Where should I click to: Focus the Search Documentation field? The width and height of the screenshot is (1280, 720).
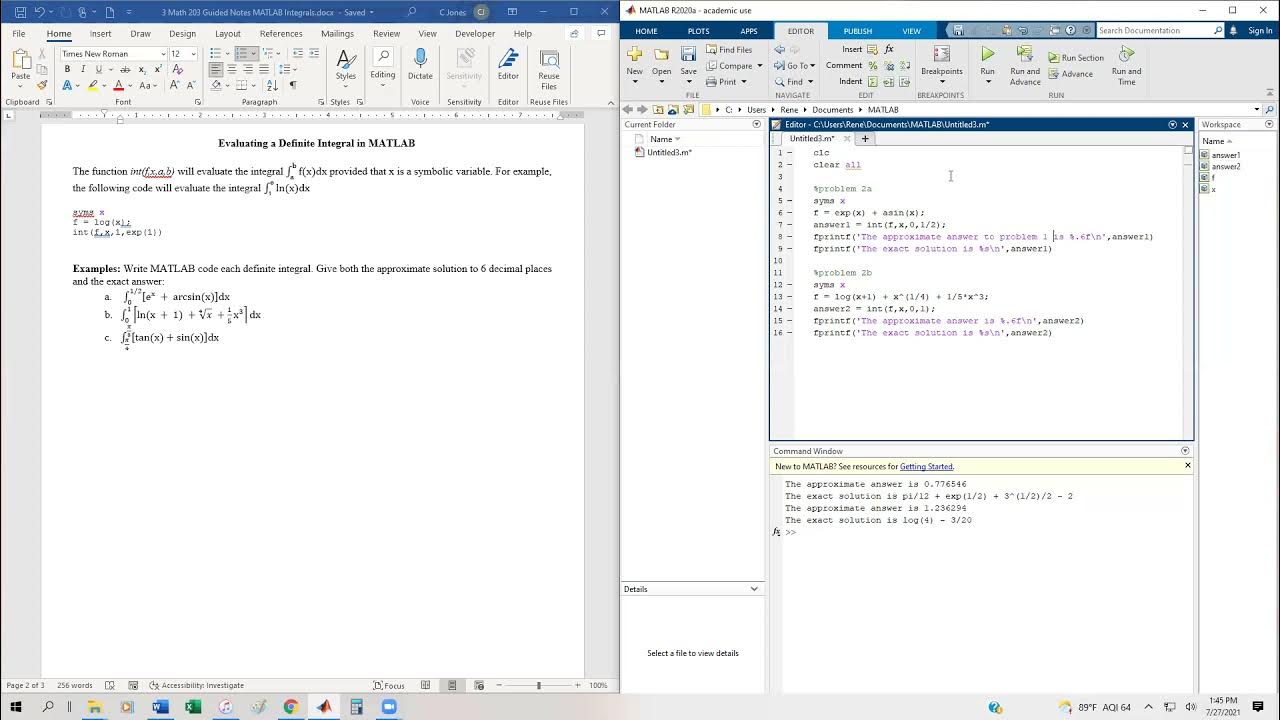point(1160,31)
